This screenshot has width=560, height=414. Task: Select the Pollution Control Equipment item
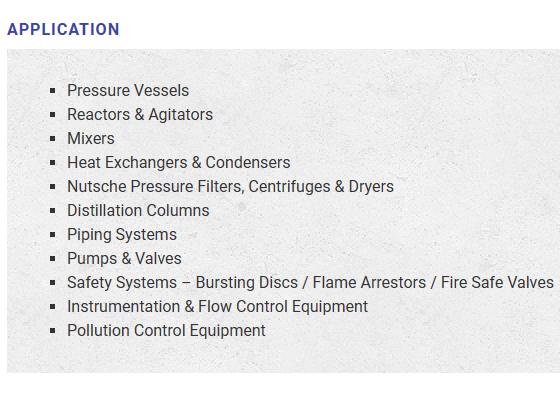(166, 330)
